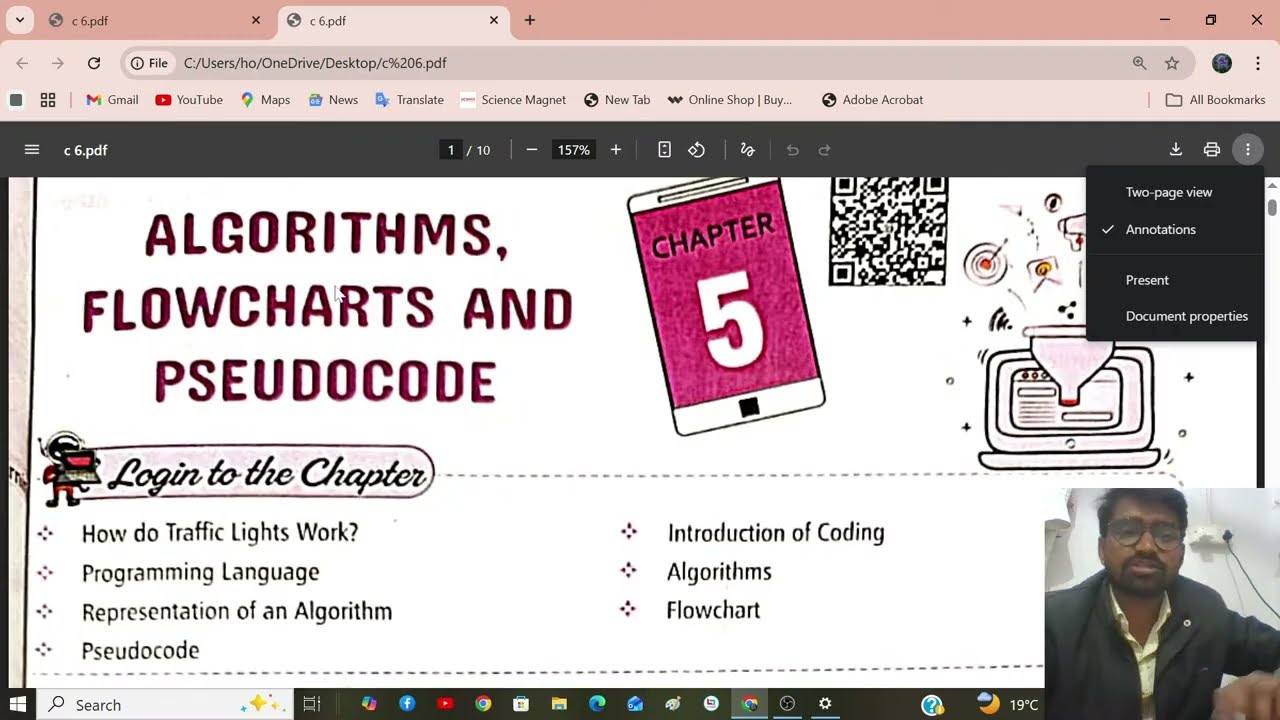Open the Gmail bookmark

tap(112, 100)
